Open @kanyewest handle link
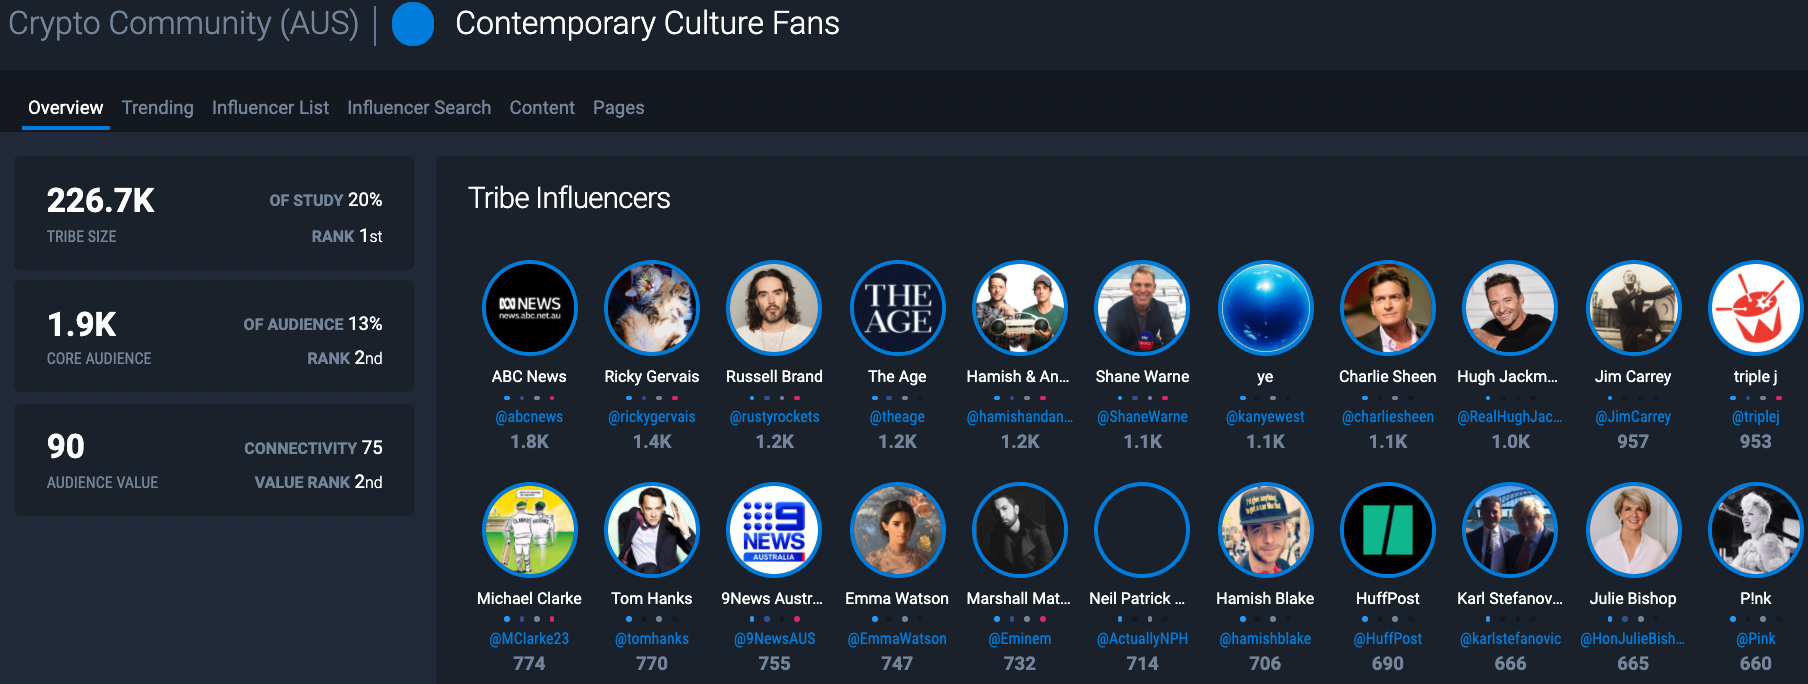The image size is (1808, 684). tap(1265, 417)
